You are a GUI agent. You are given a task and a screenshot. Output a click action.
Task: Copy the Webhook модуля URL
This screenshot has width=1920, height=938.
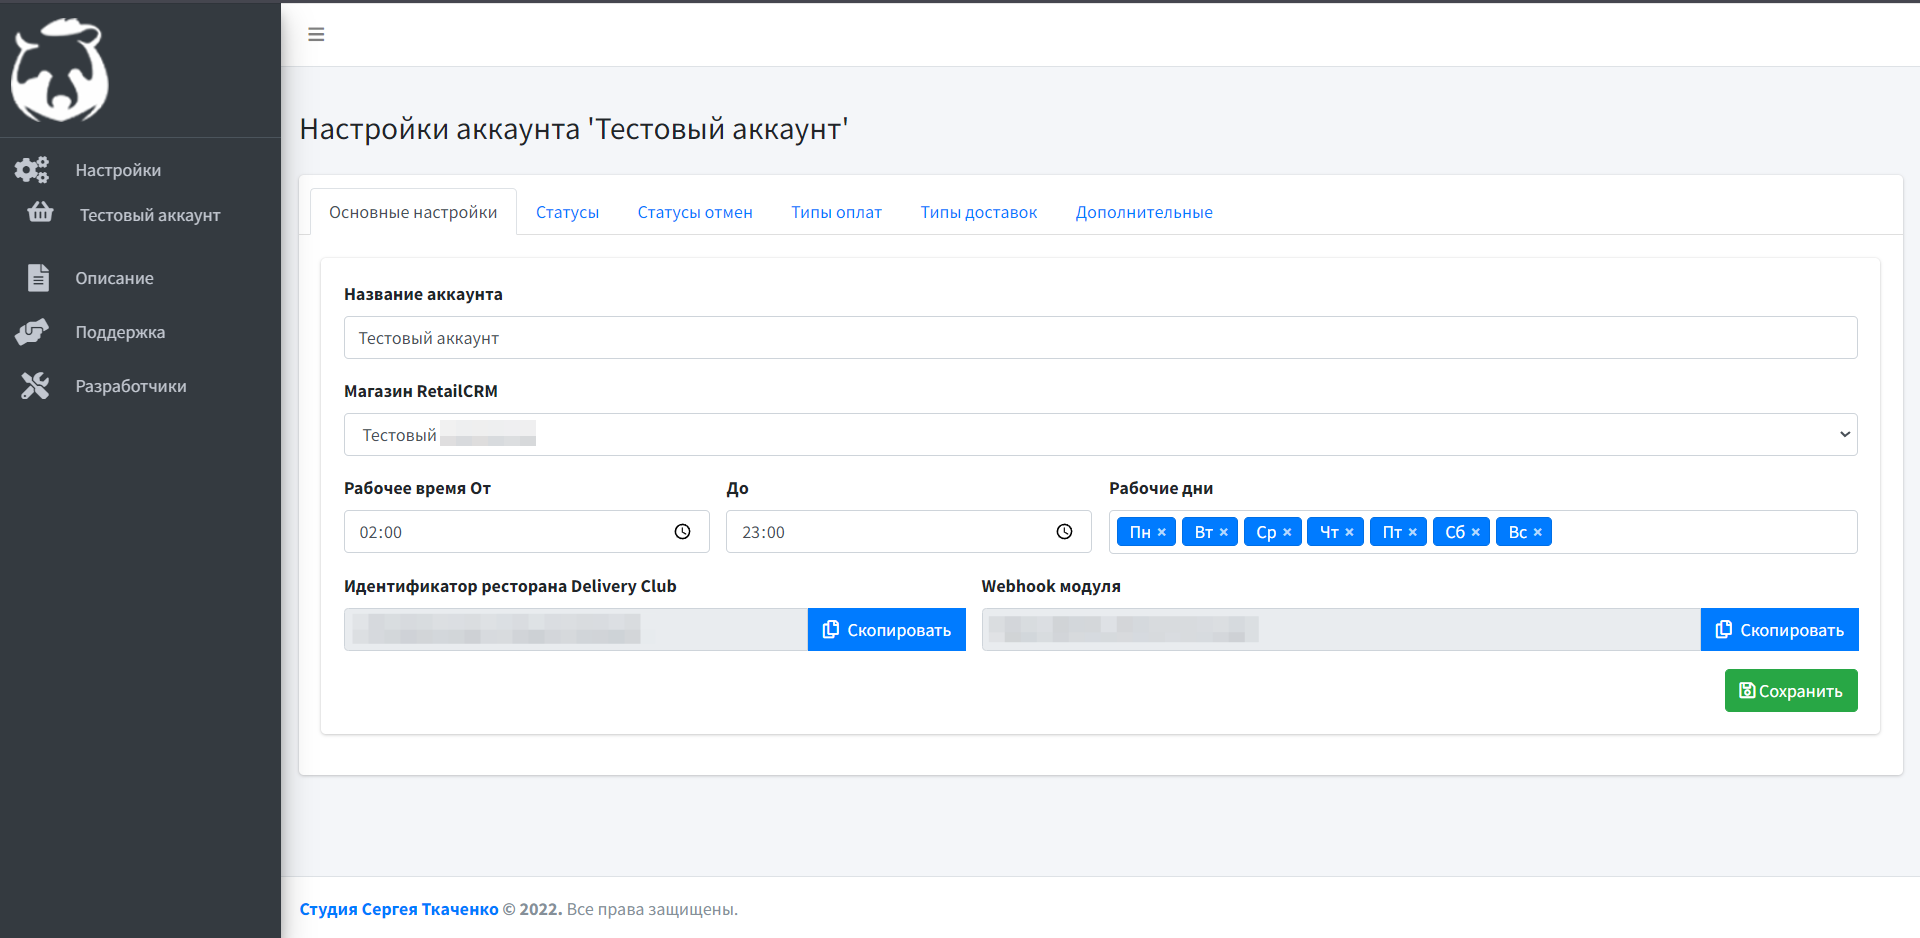1779,630
